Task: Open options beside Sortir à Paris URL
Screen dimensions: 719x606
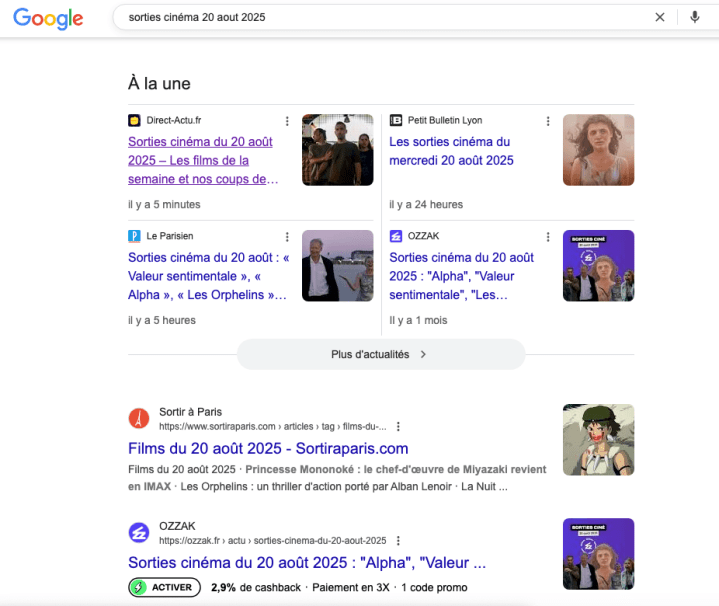Action: pos(398,426)
